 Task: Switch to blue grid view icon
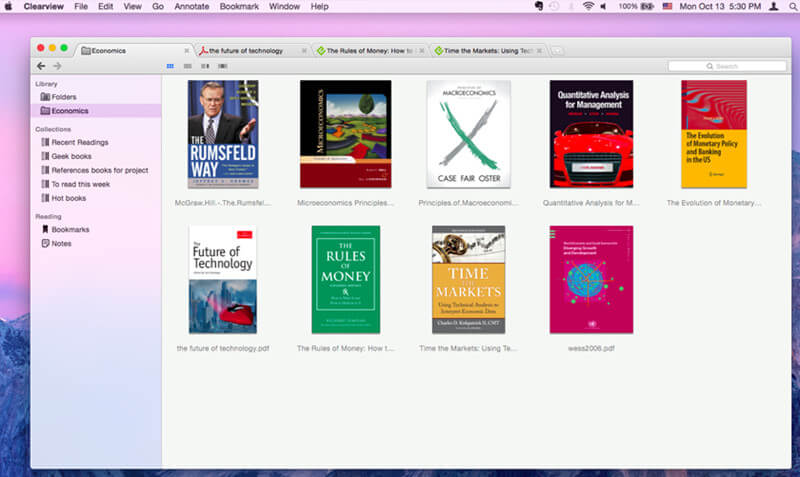point(170,66)
